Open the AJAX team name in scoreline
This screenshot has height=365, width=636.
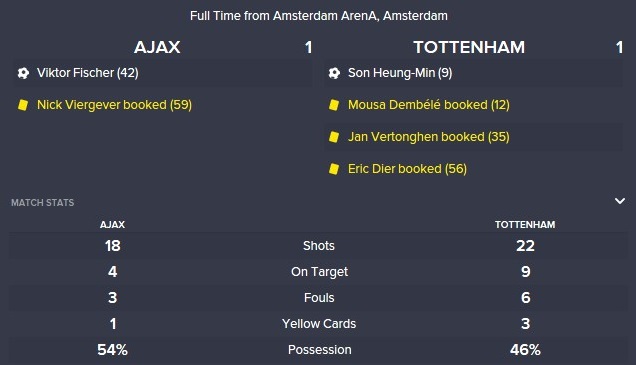point(157,47)
